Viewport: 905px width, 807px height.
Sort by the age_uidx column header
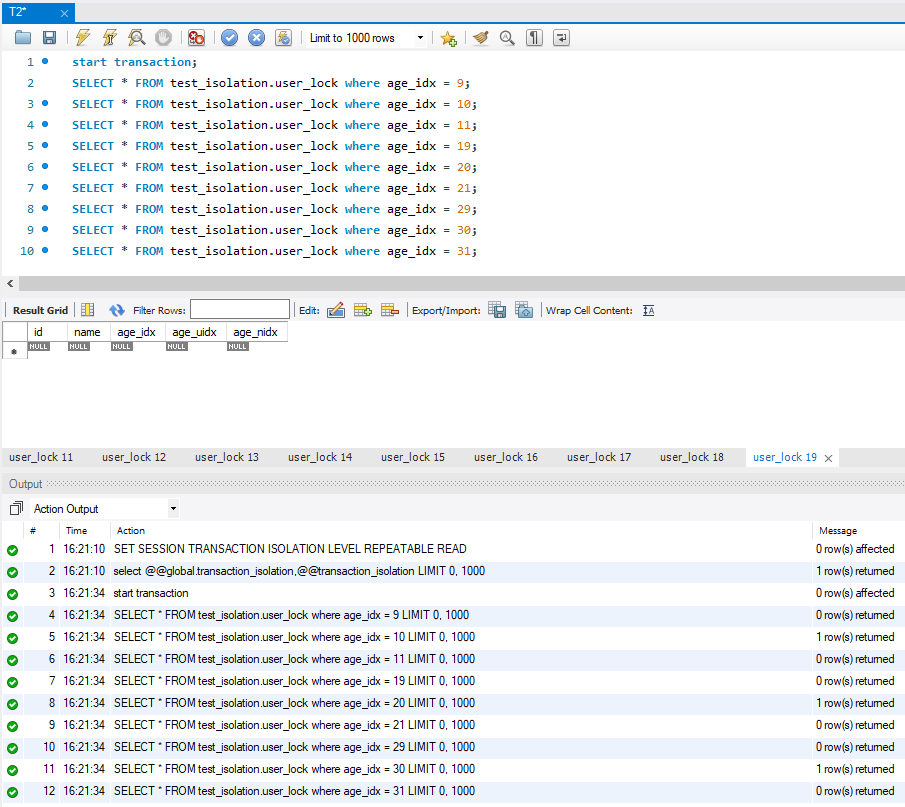coord(195,332)
